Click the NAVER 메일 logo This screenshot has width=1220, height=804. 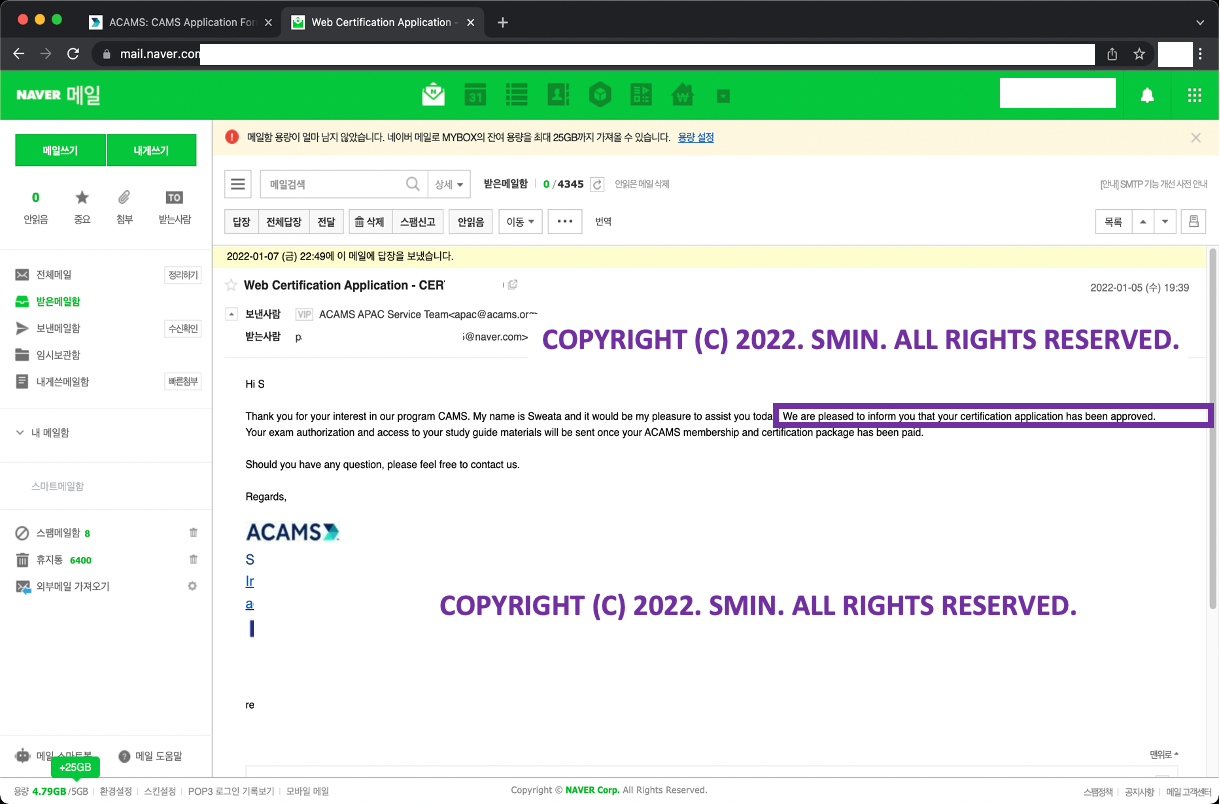58,95
